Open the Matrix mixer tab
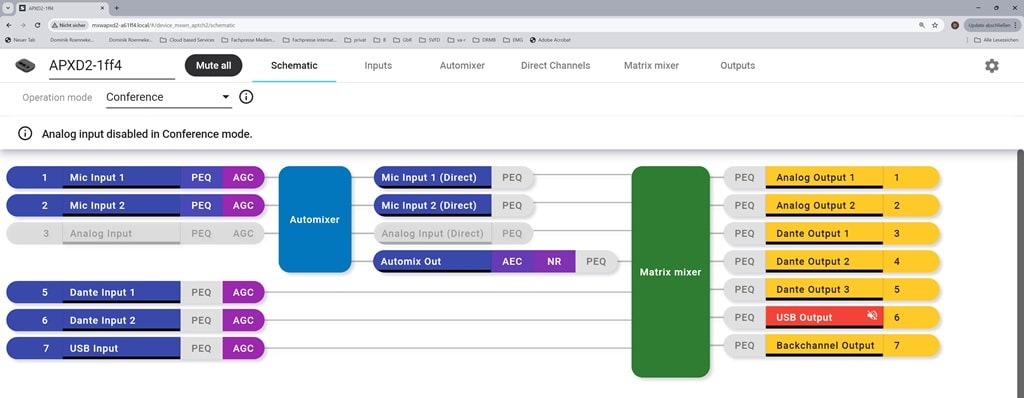This screenshot has width=1024, height=398. click(x=651, y=65)
